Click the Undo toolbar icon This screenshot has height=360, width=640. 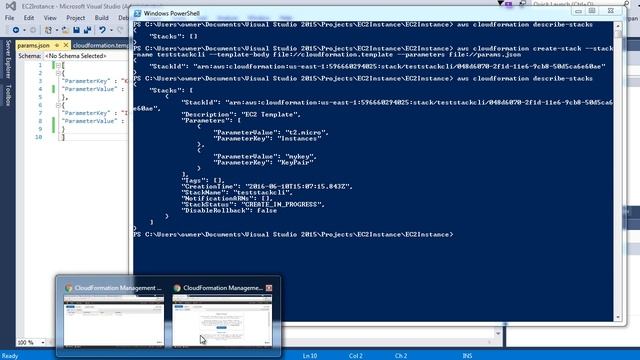[x=102, y=30]
